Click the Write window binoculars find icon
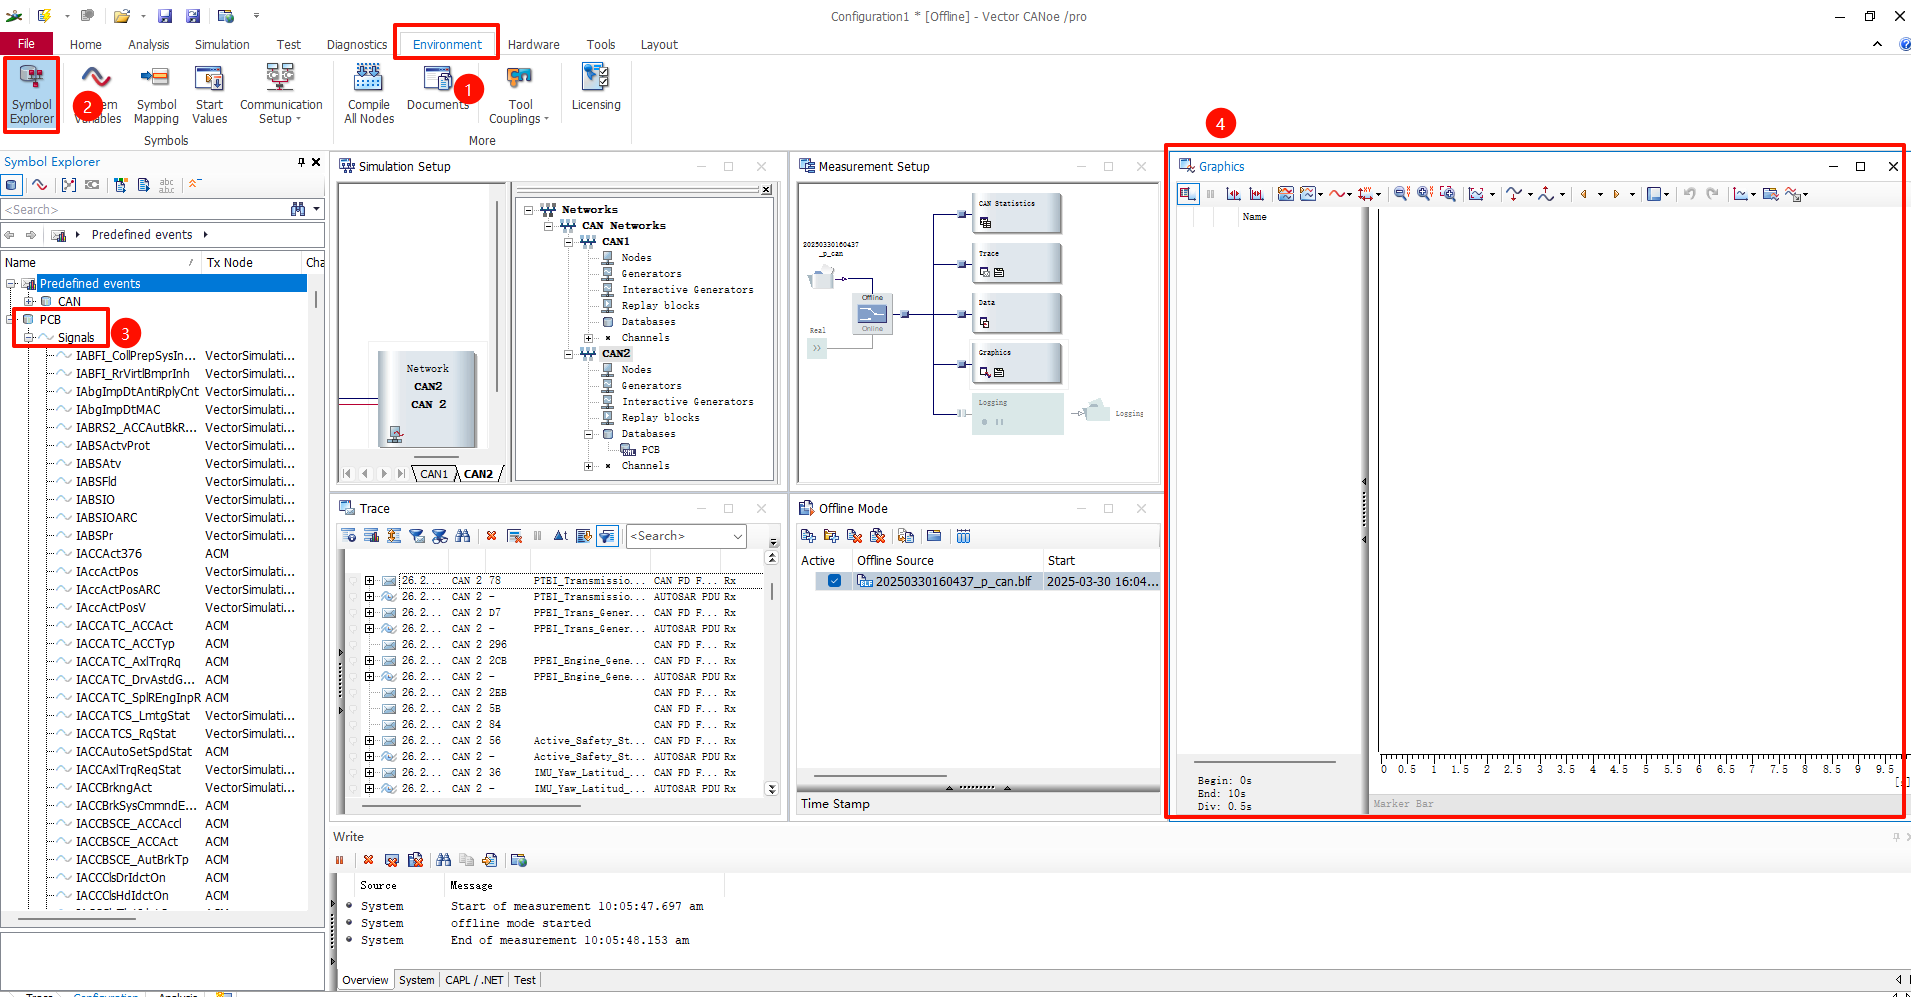1911x997 pixels. (x=443, y=860)
